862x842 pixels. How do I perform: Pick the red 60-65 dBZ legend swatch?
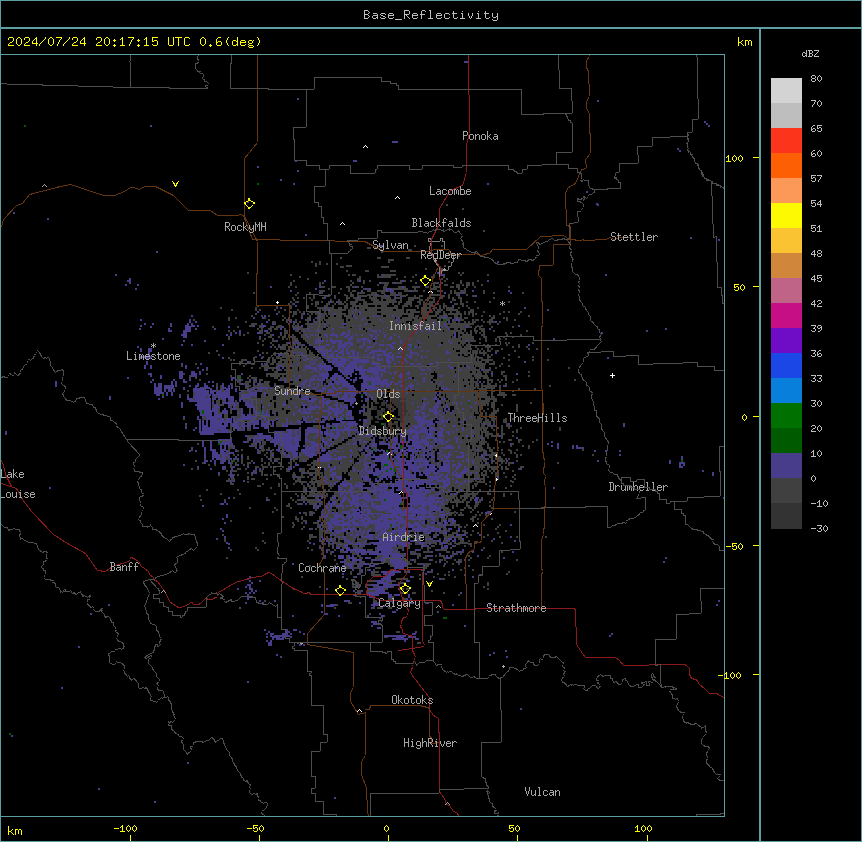pyautogui.click(x=786, y=141)
